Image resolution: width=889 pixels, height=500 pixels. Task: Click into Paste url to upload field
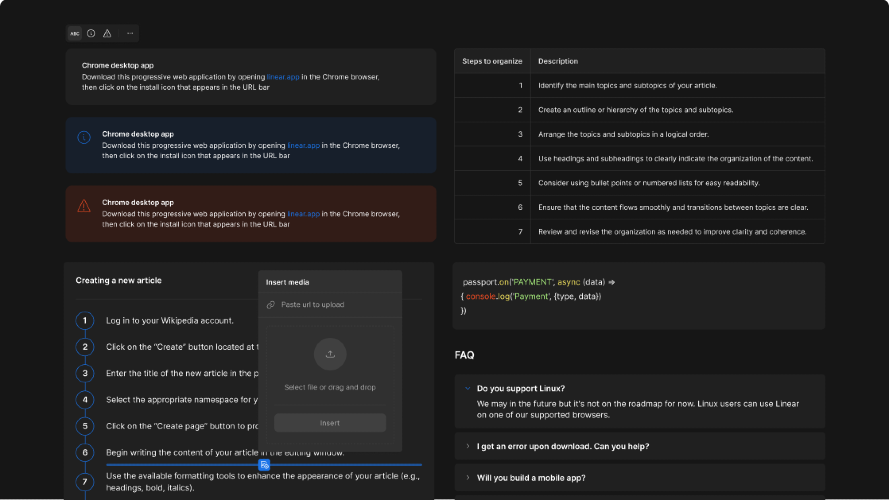[330, 305]
